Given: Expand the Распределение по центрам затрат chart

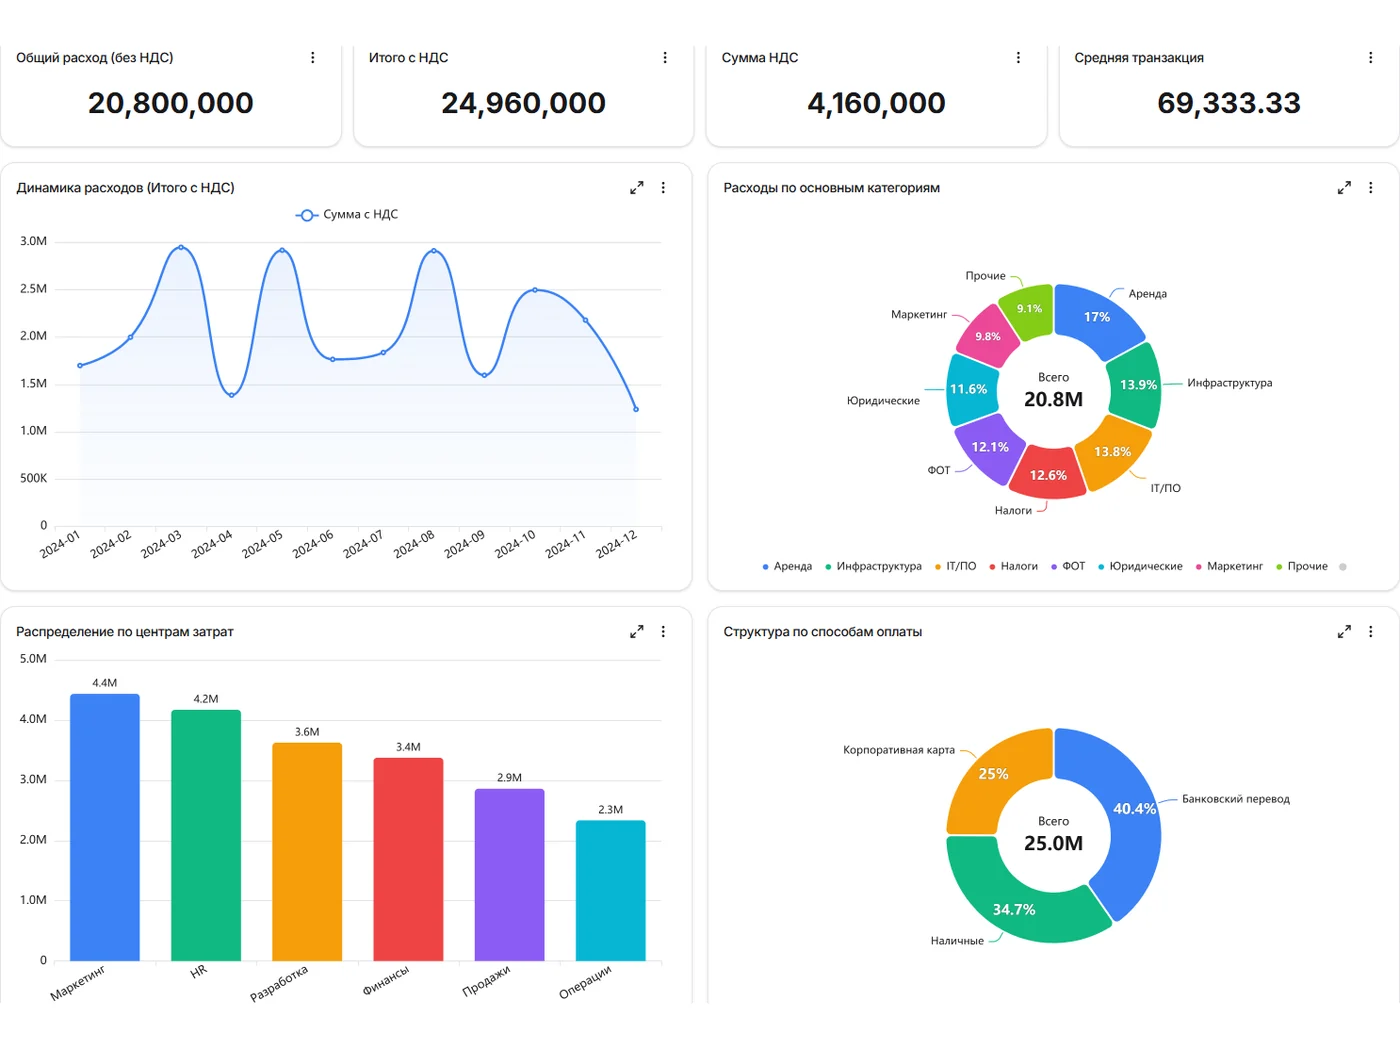Looking at the screenshot, I should [x=637, y=632].
